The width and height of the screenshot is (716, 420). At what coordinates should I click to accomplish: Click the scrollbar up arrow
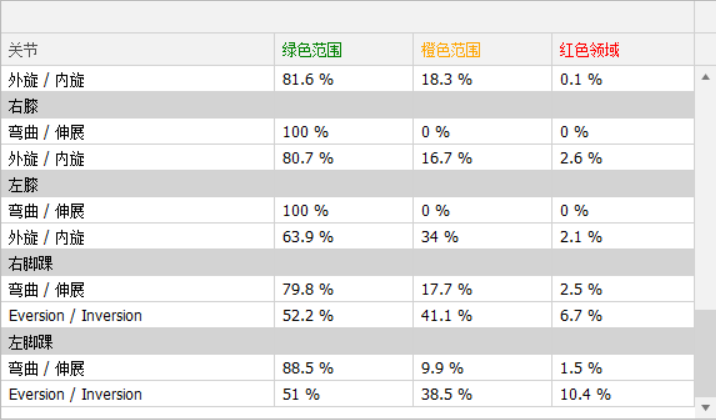pyautogui.click(x=705, y=77)
